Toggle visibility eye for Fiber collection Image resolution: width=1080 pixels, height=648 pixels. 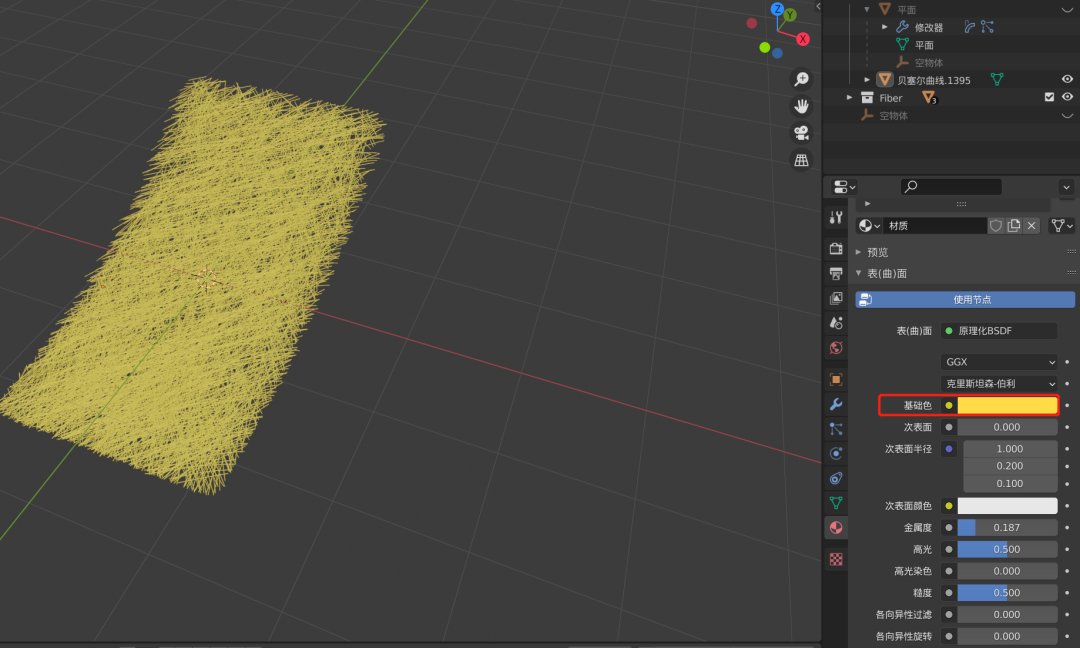point(1067,97)
